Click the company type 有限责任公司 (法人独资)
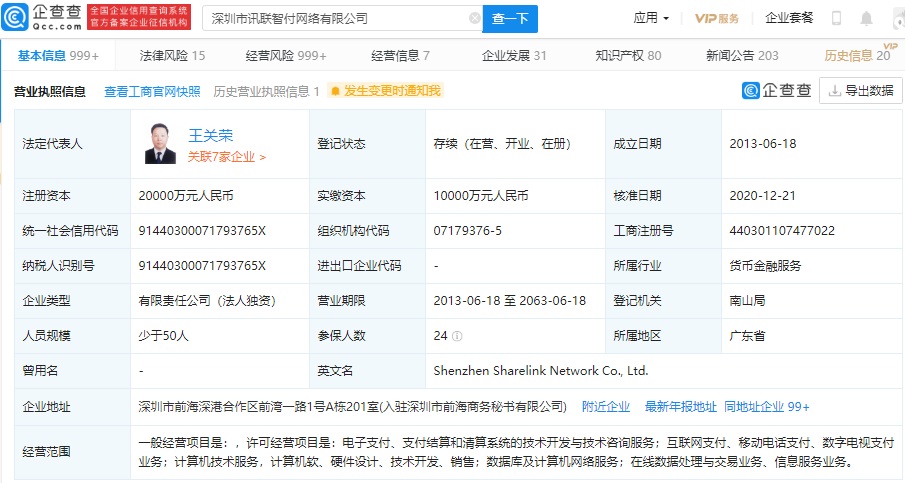Viewport: 905px width, 483px height. (207, 301)
